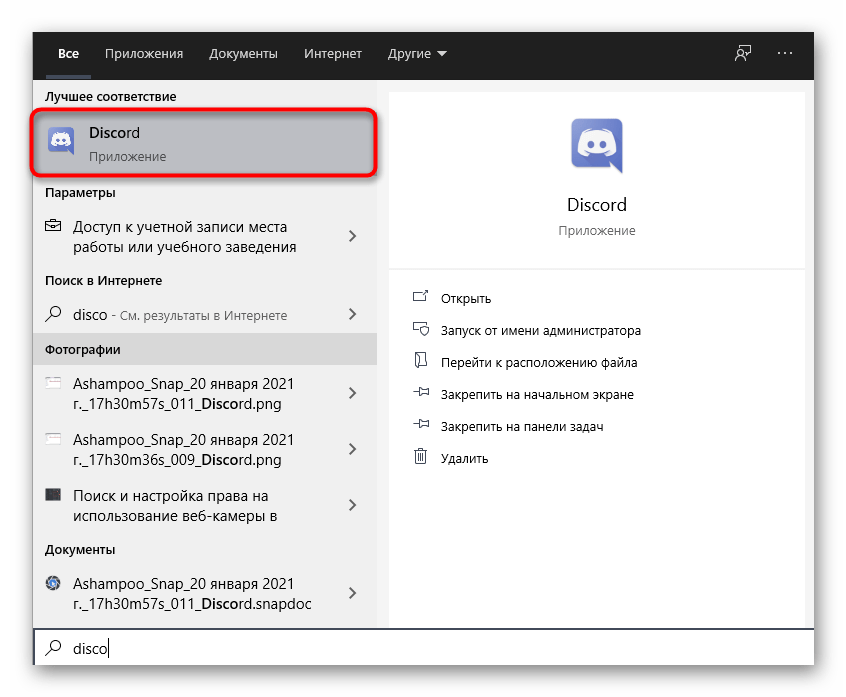Expand arrow for work account access setting
Image resolution: width=846 pixels, height=697 pixels.
tap(352, 237)
